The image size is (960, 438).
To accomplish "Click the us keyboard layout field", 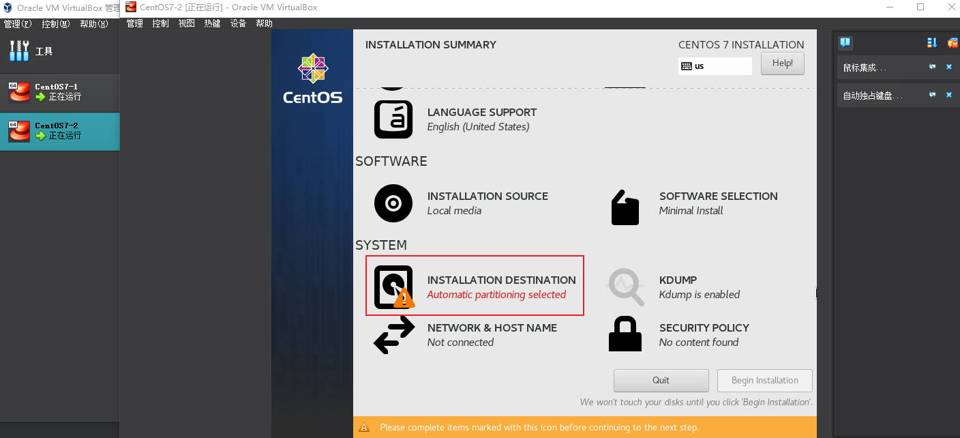I will 715,66.
